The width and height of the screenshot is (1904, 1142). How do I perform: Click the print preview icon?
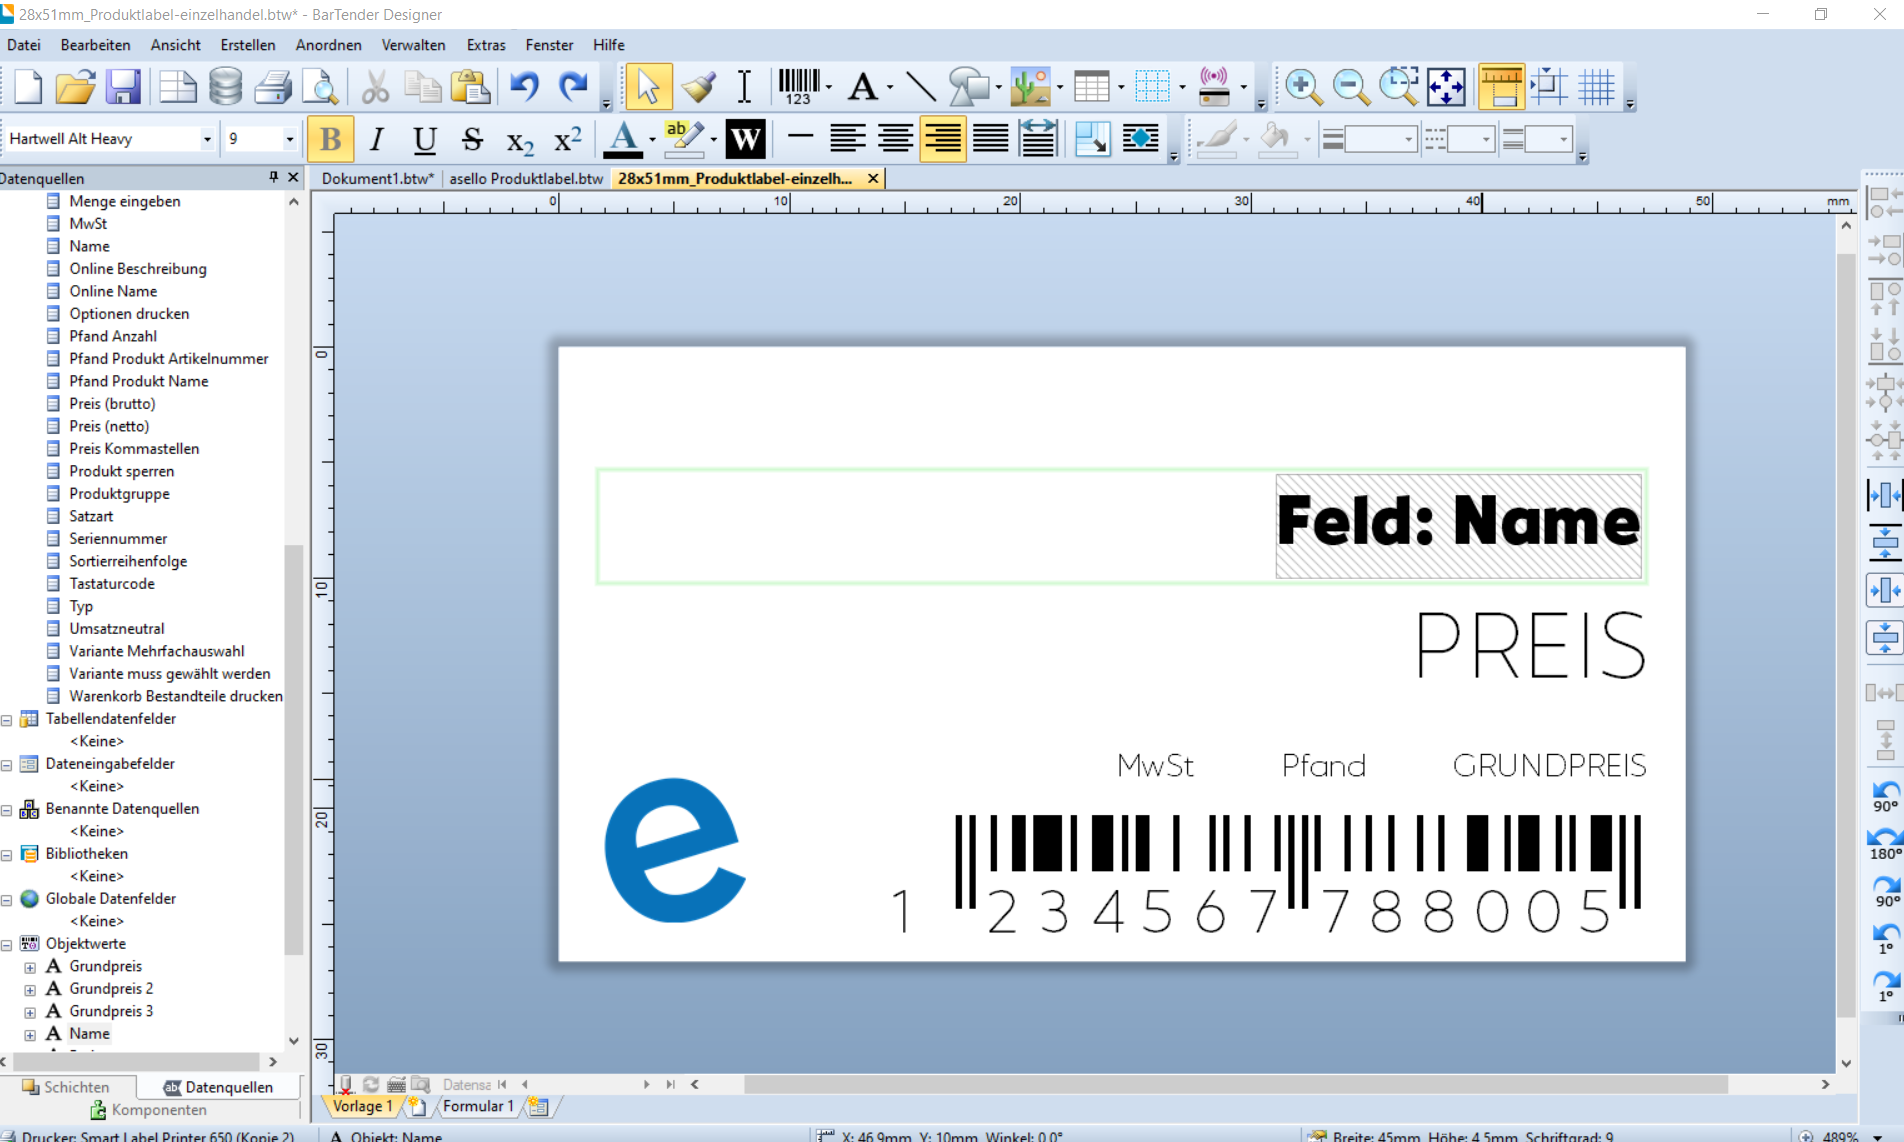click(x=321, y=87)
